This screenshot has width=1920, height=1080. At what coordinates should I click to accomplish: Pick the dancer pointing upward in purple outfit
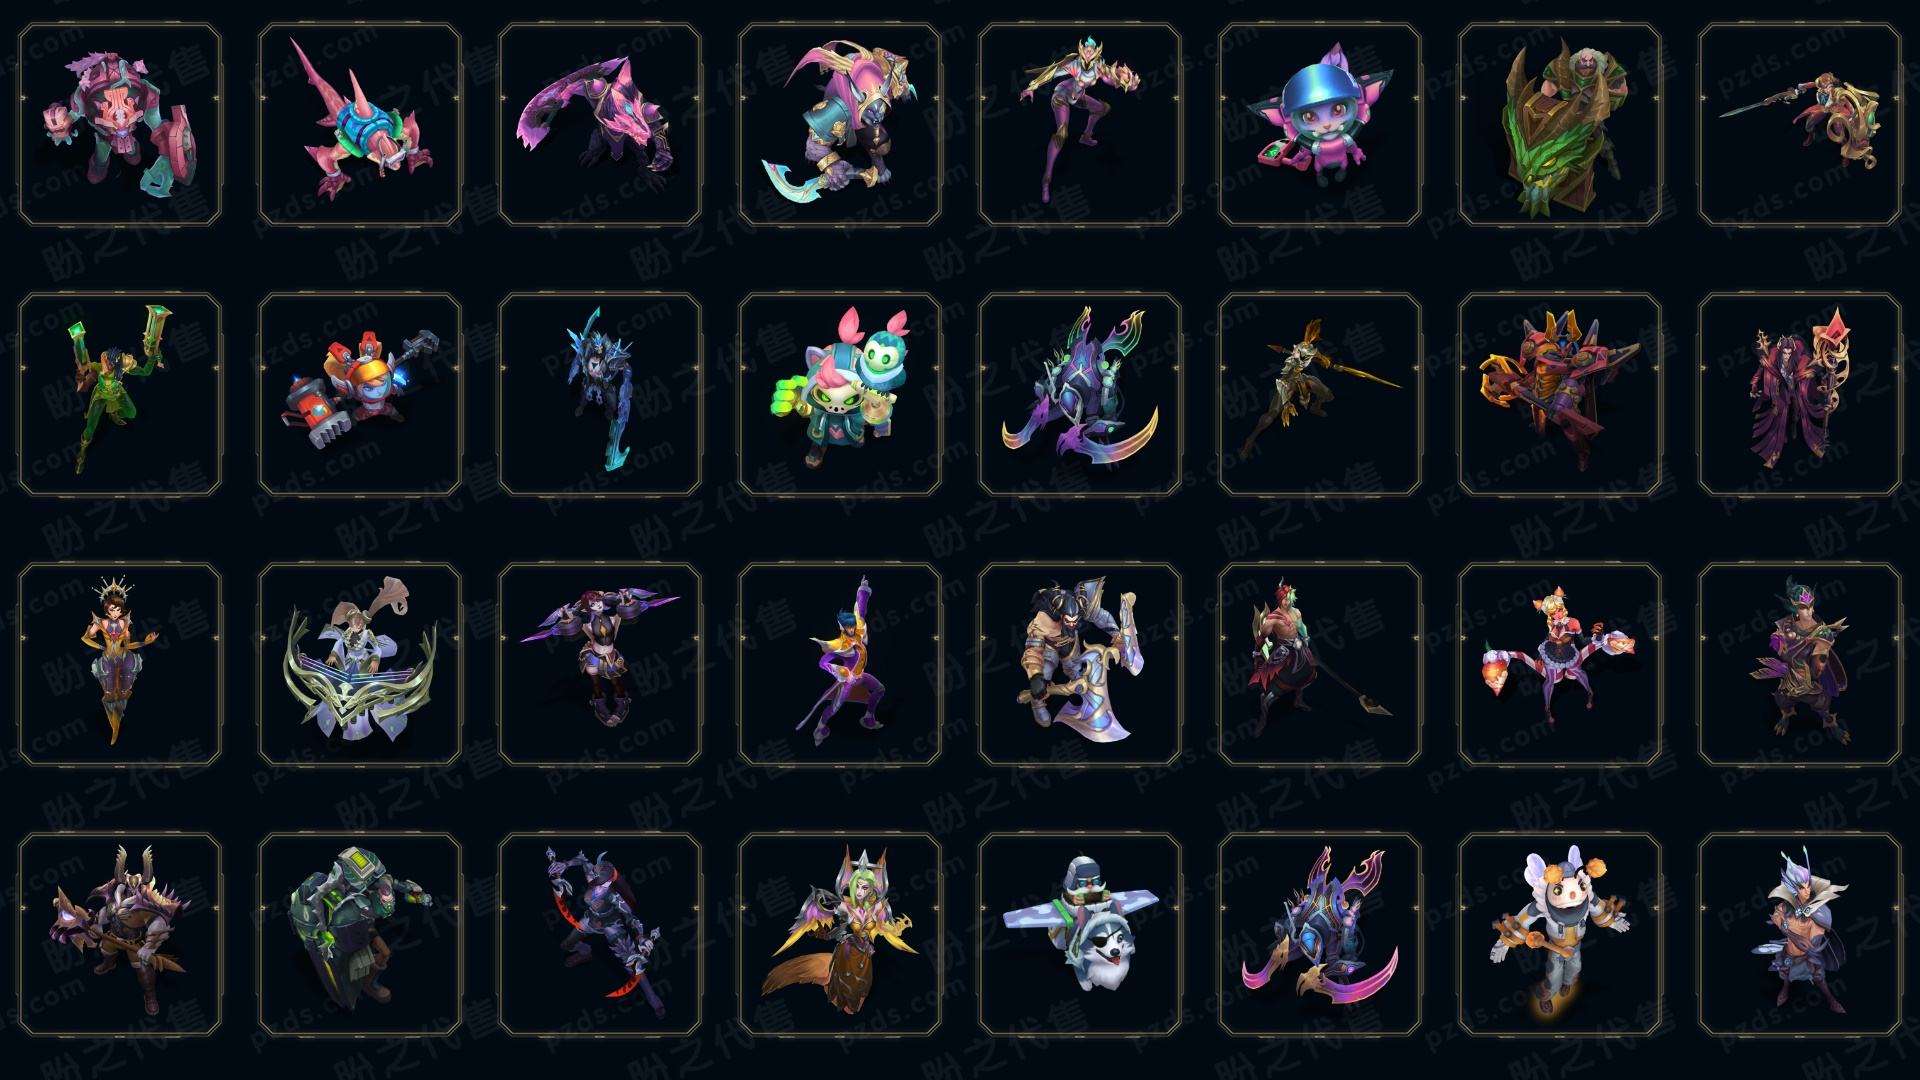click(x=840, y=664)
